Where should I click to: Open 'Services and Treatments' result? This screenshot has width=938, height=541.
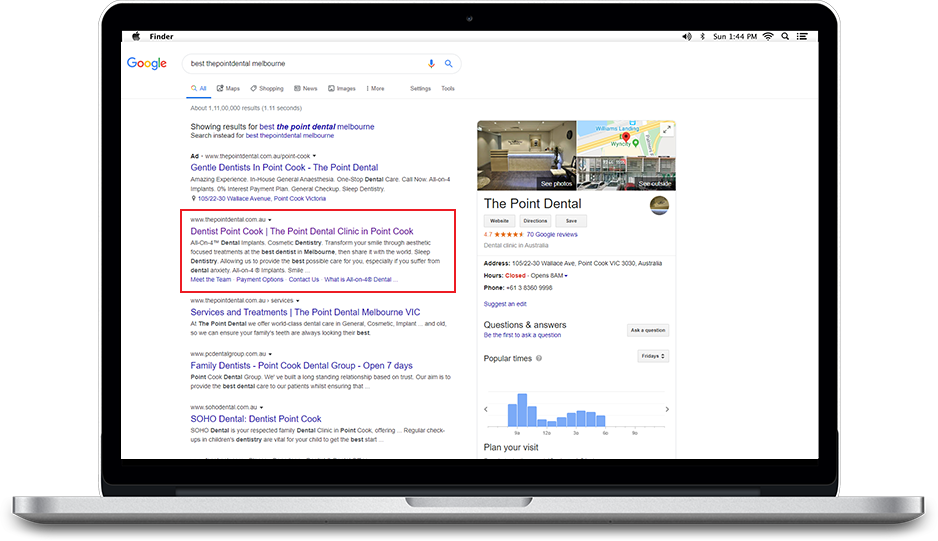click(x=305, y=312)
